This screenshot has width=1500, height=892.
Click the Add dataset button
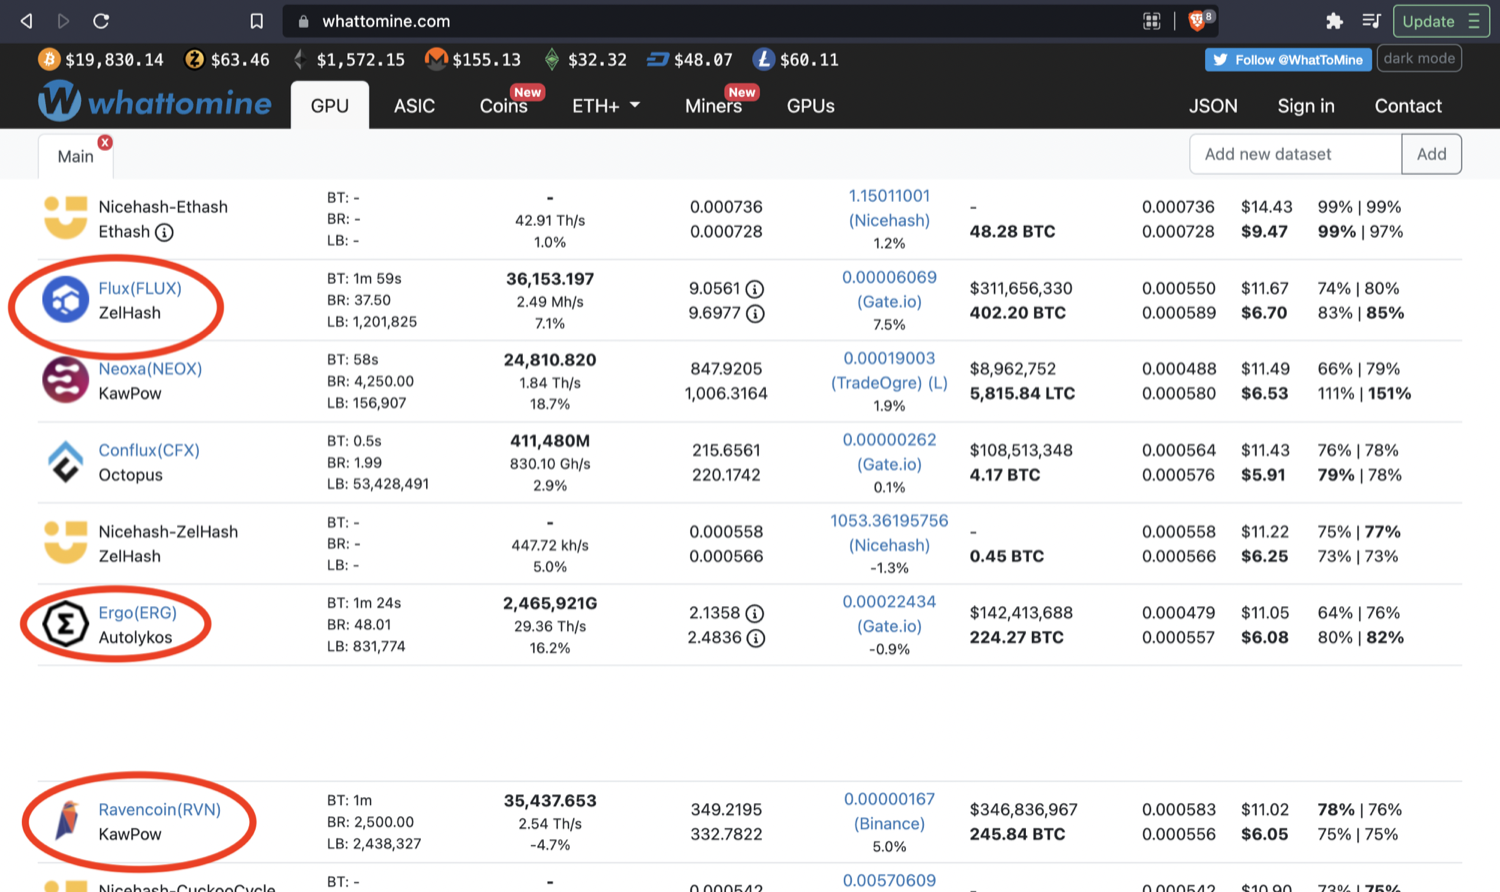pyautogui.click(x=1431, y=154)
